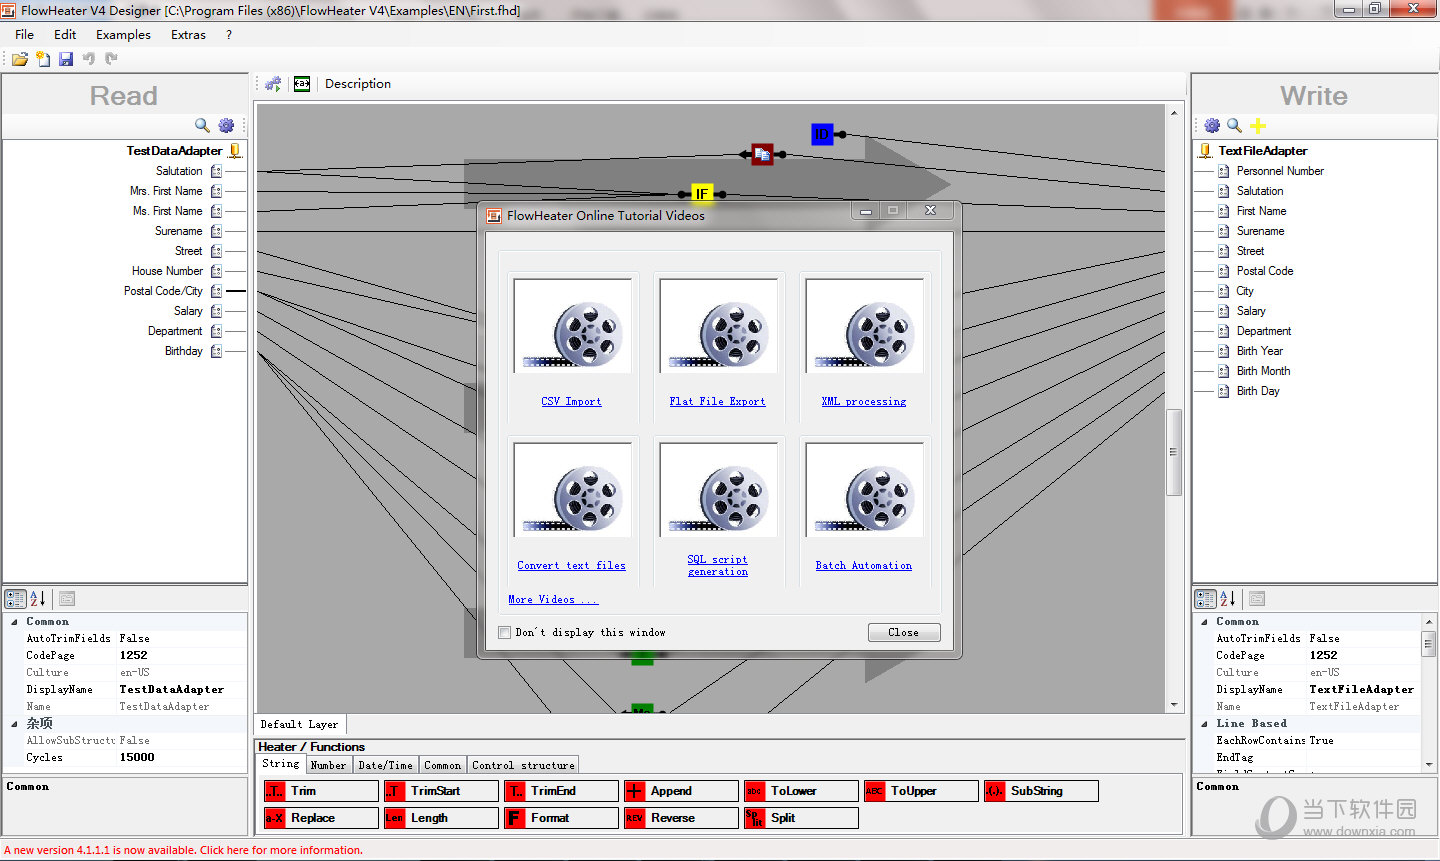Screen dimensions: 1440x861
Task: Create a new definition file
Action: 43,59
